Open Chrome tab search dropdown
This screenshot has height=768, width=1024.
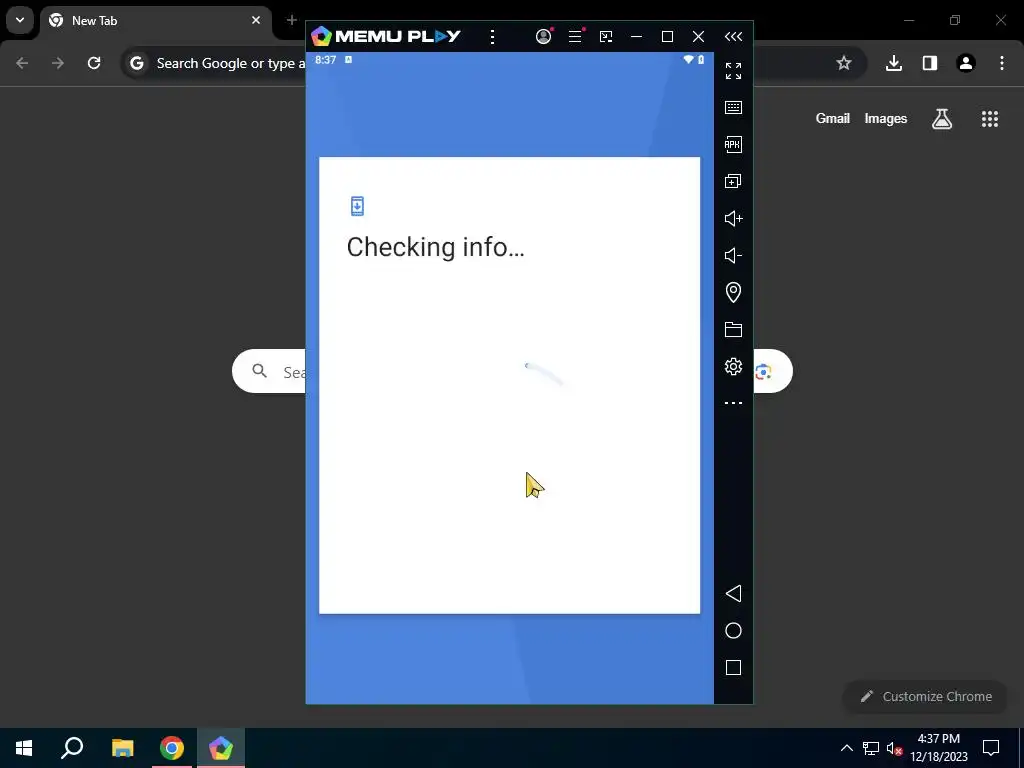point(20,20)
